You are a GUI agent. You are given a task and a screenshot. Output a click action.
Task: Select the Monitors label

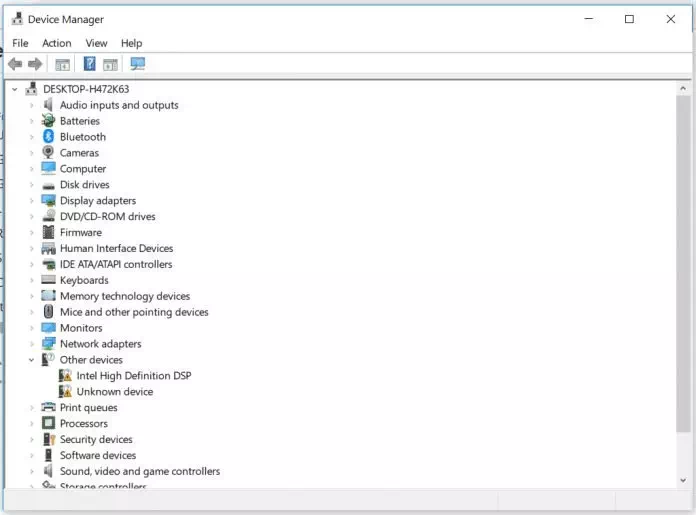click(x=81, y=328)
